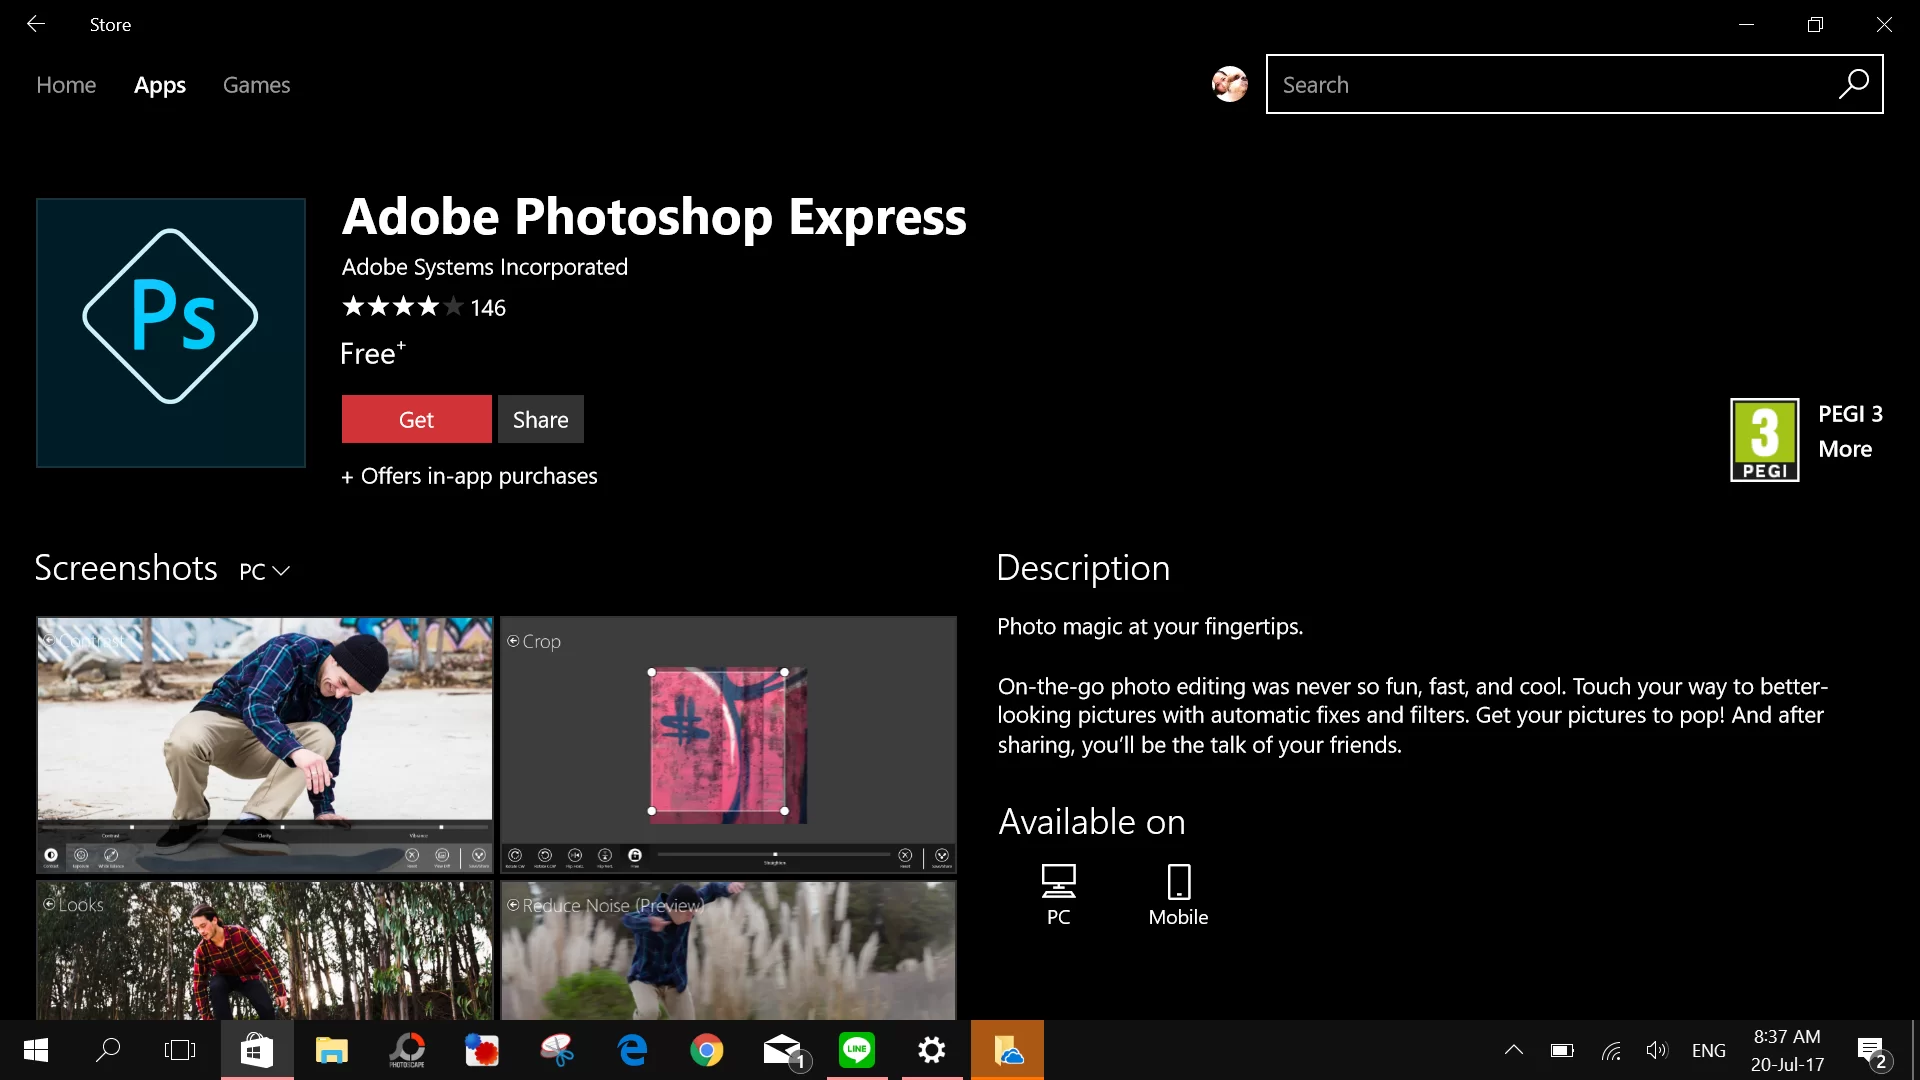Click the star rating of the app
Image resolution: width=1920 pixels, height=1080 pixels.
tap(402, 306)
